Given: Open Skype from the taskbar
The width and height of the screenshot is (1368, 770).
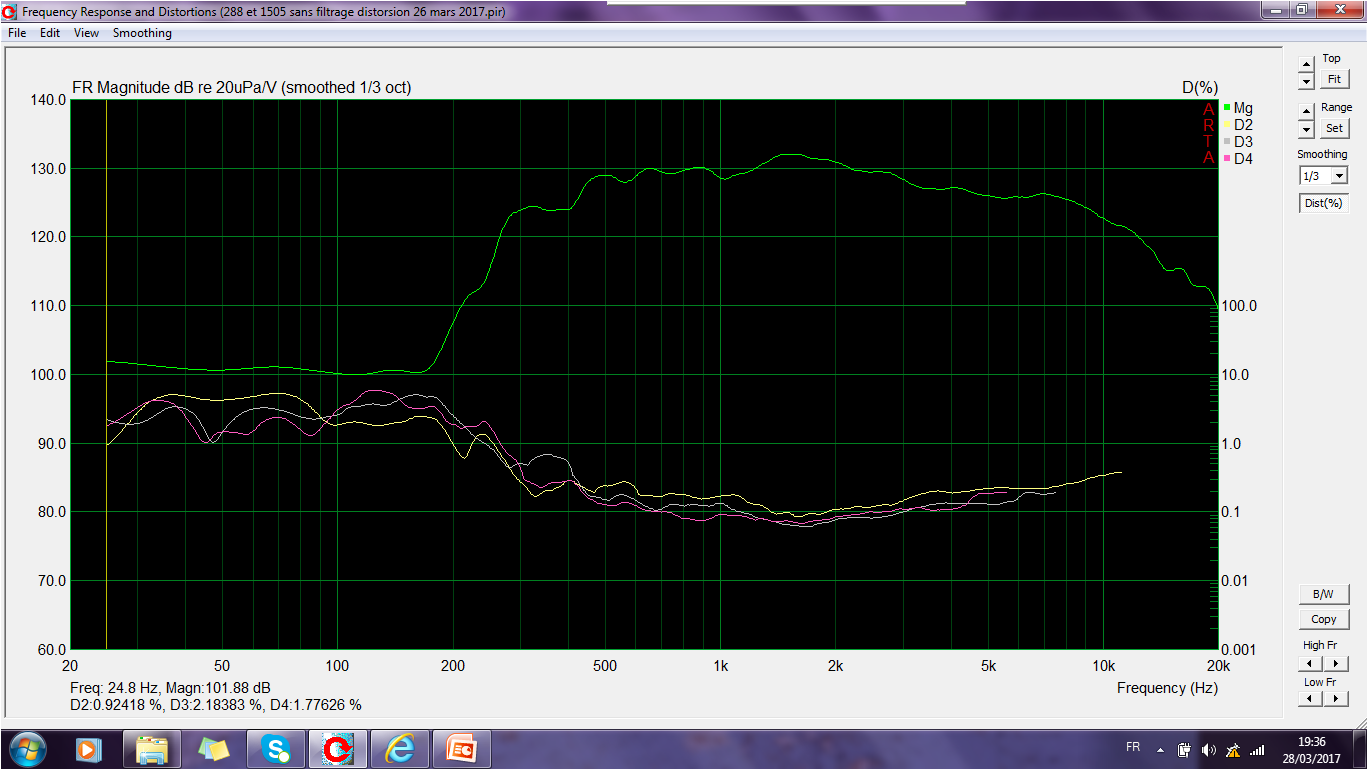Looking at the screenshot, I should pyautogui.click(x=275, y=748).
